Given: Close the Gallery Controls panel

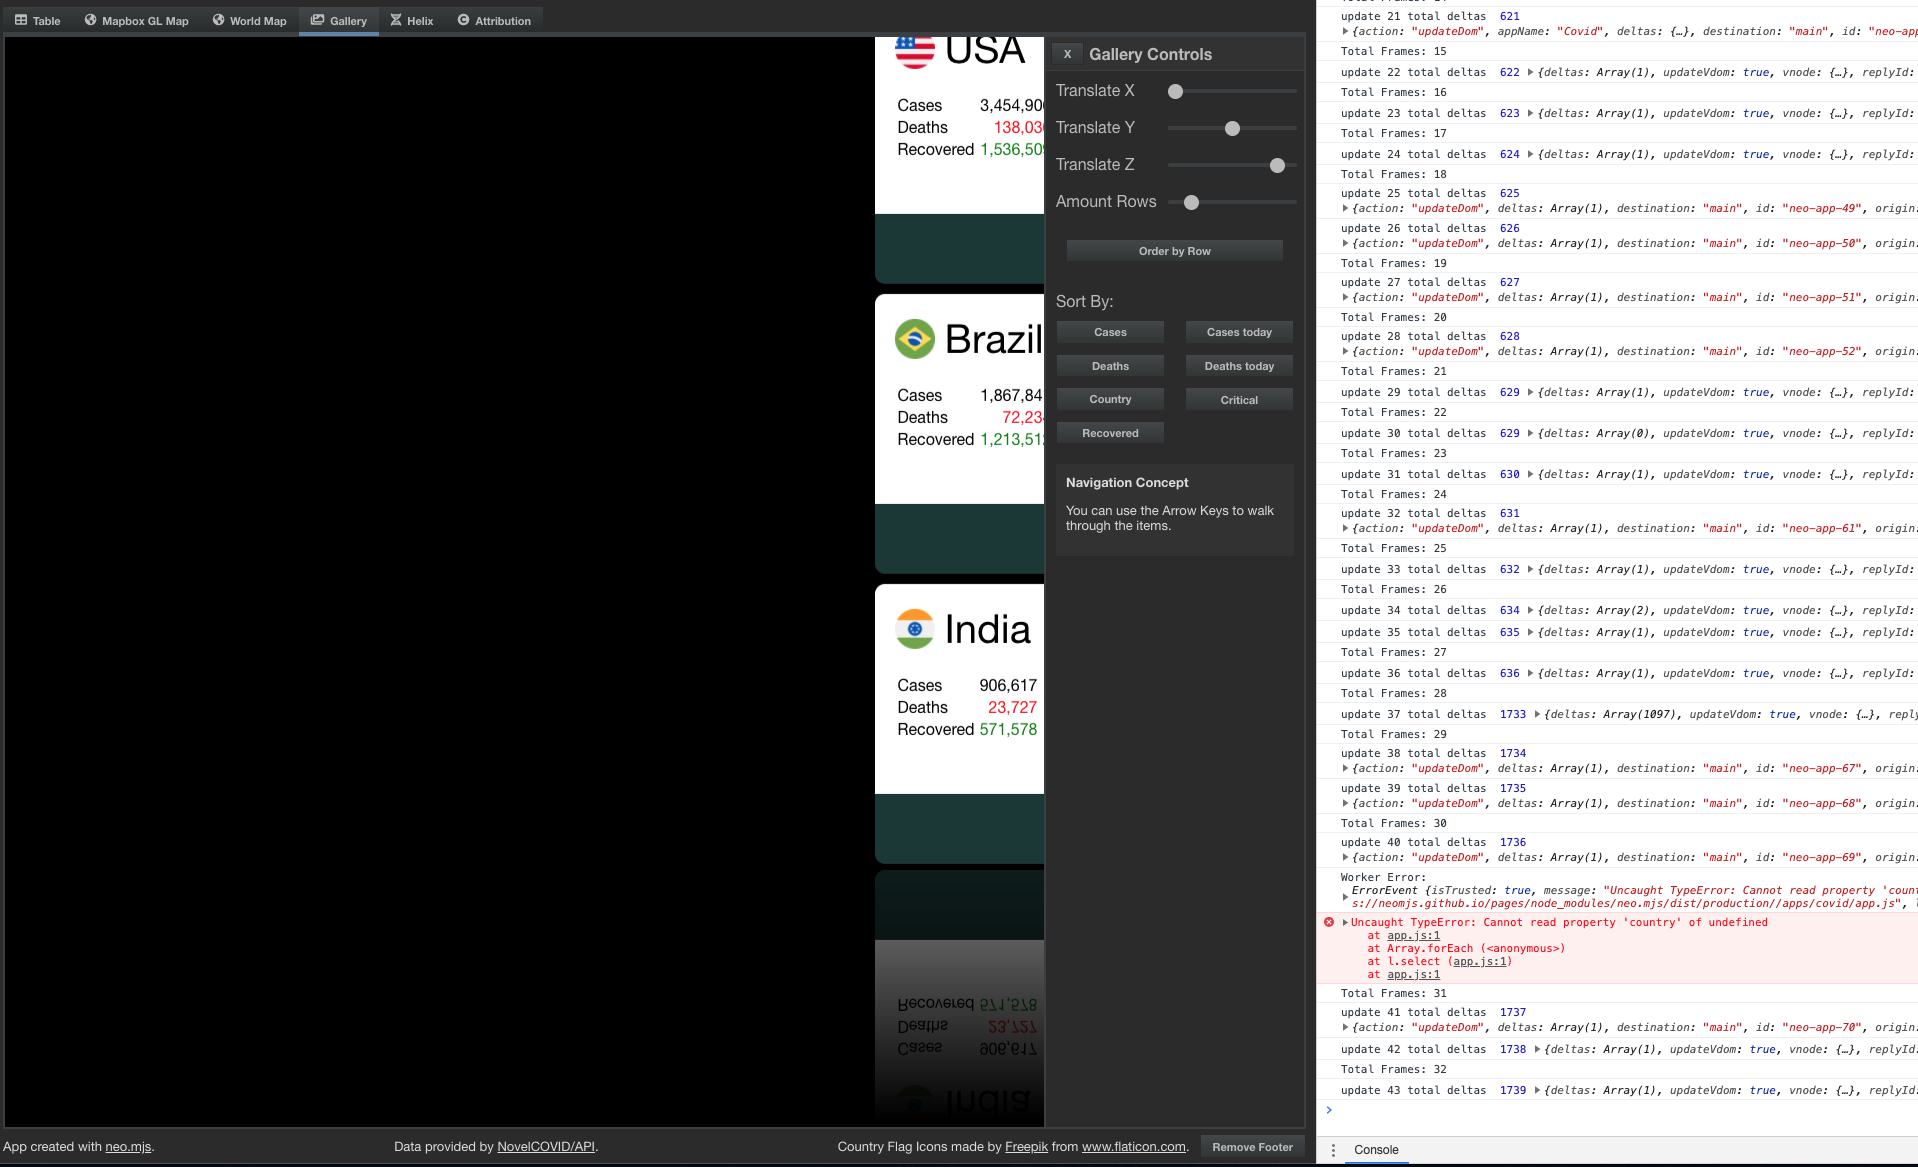Looking at the screenshot, I should point(1067,54).
